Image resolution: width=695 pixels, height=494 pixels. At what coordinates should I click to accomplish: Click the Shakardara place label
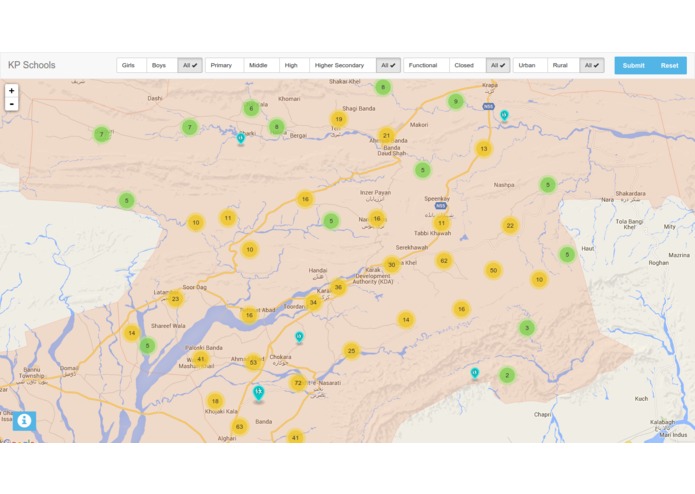[630, 194]
